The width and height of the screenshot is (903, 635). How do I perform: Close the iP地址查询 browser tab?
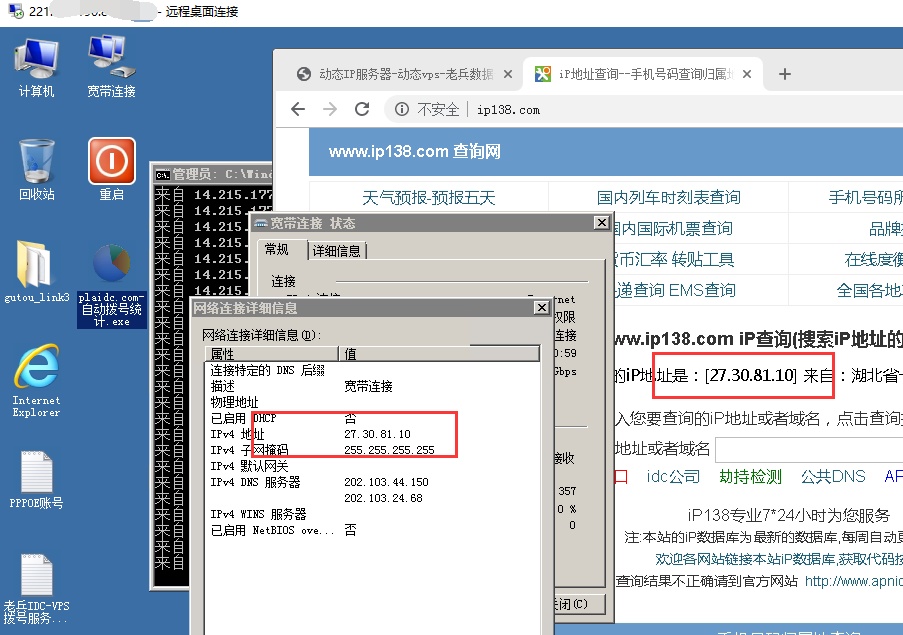tap(747, 74)
